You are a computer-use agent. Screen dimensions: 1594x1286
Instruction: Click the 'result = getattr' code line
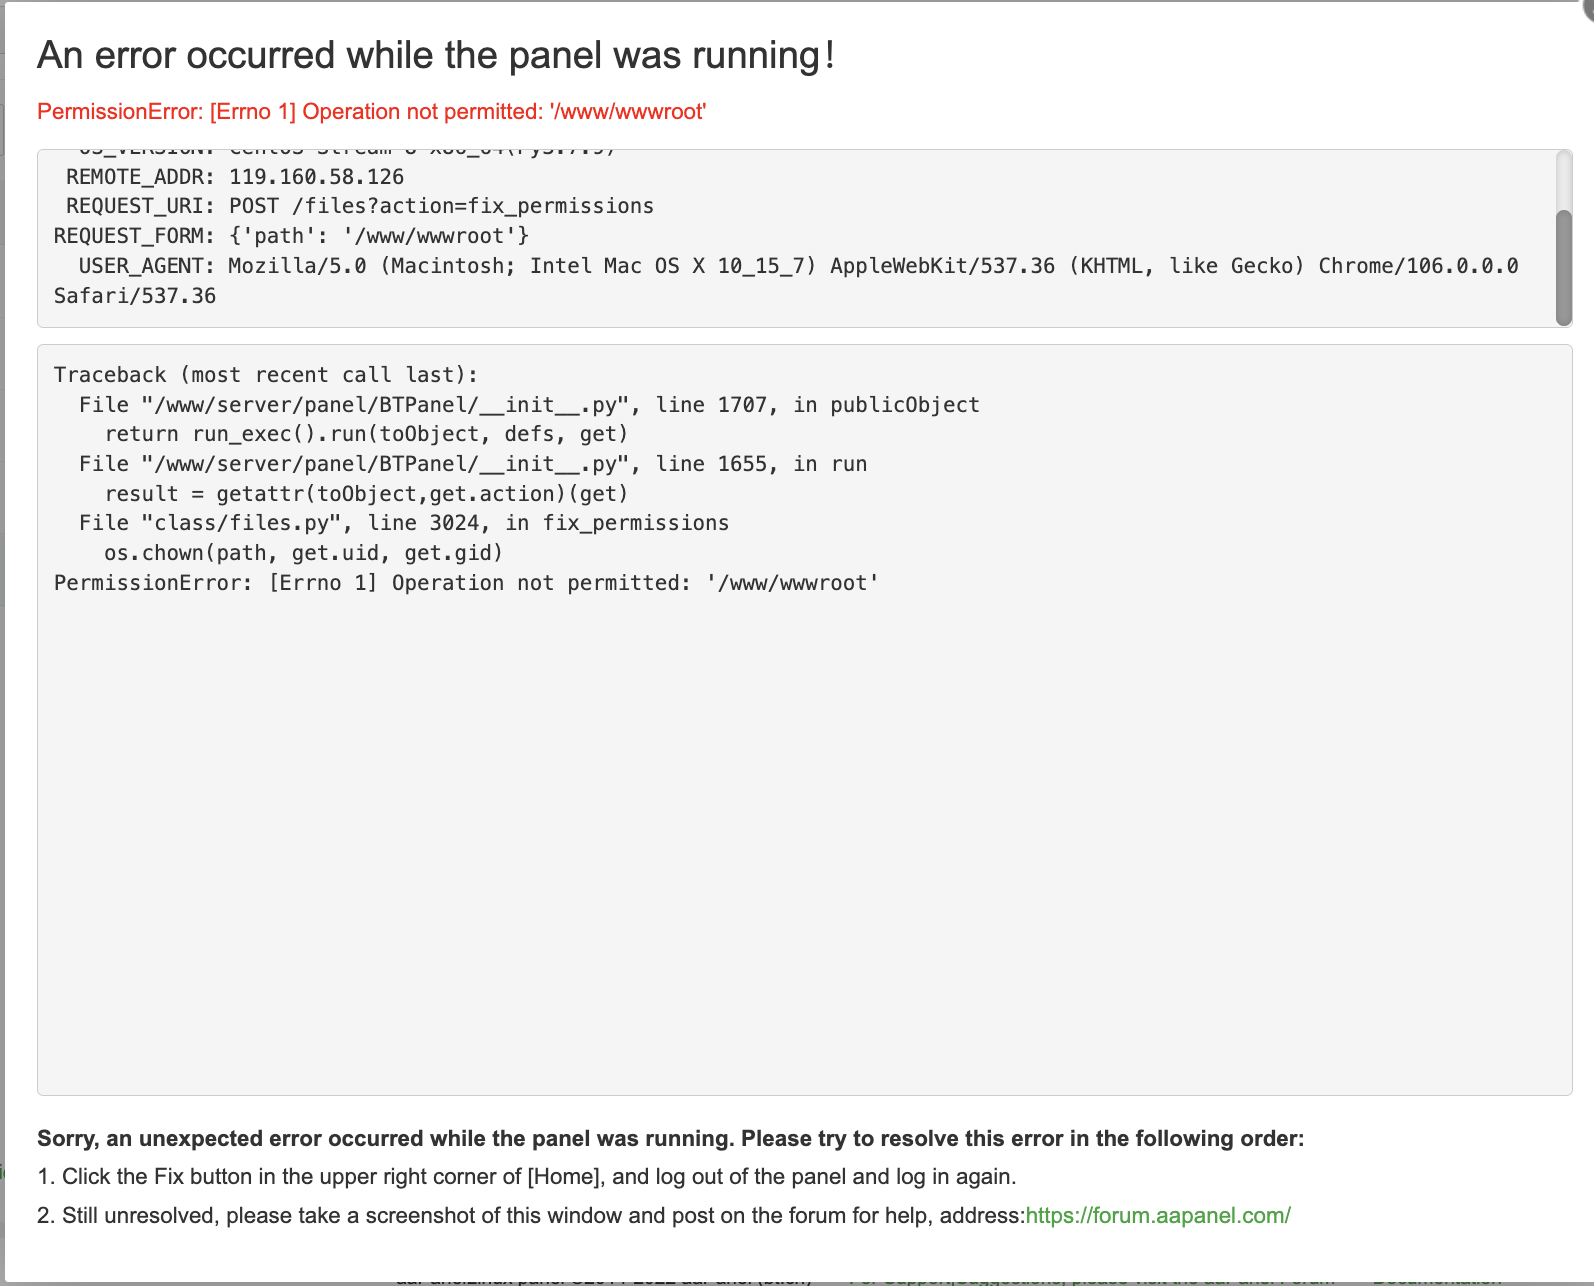pos(366,494)
